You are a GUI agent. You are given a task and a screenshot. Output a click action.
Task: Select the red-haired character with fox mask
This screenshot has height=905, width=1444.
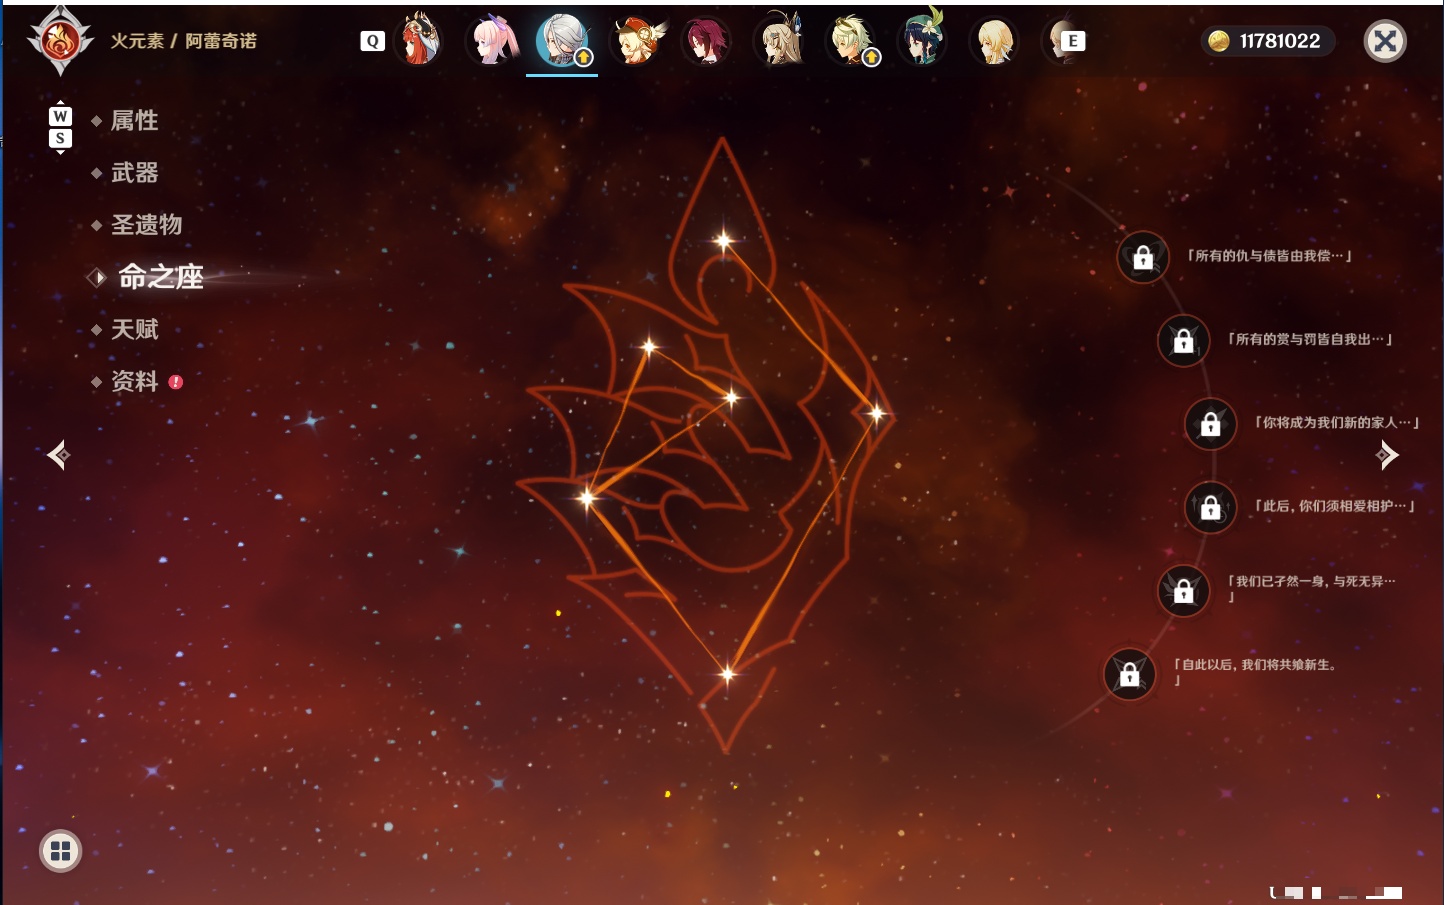pos(420,41)
